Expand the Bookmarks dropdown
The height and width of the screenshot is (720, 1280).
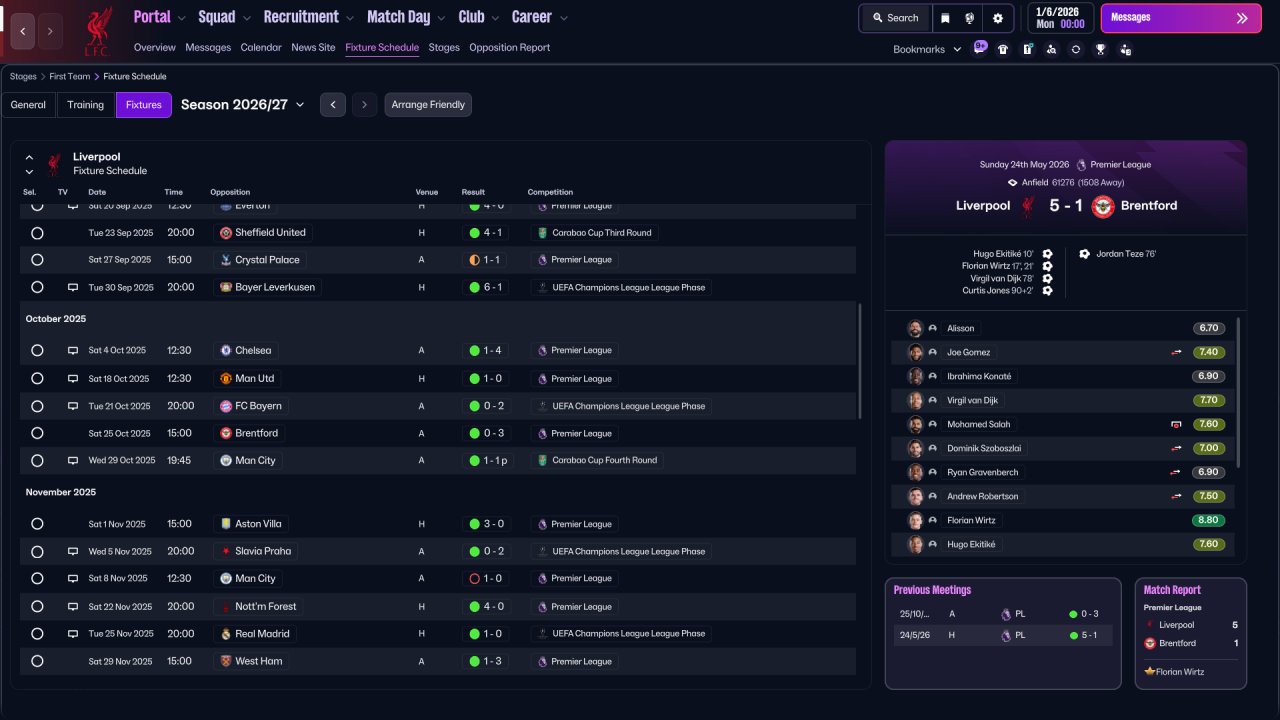tap(927, 49)
